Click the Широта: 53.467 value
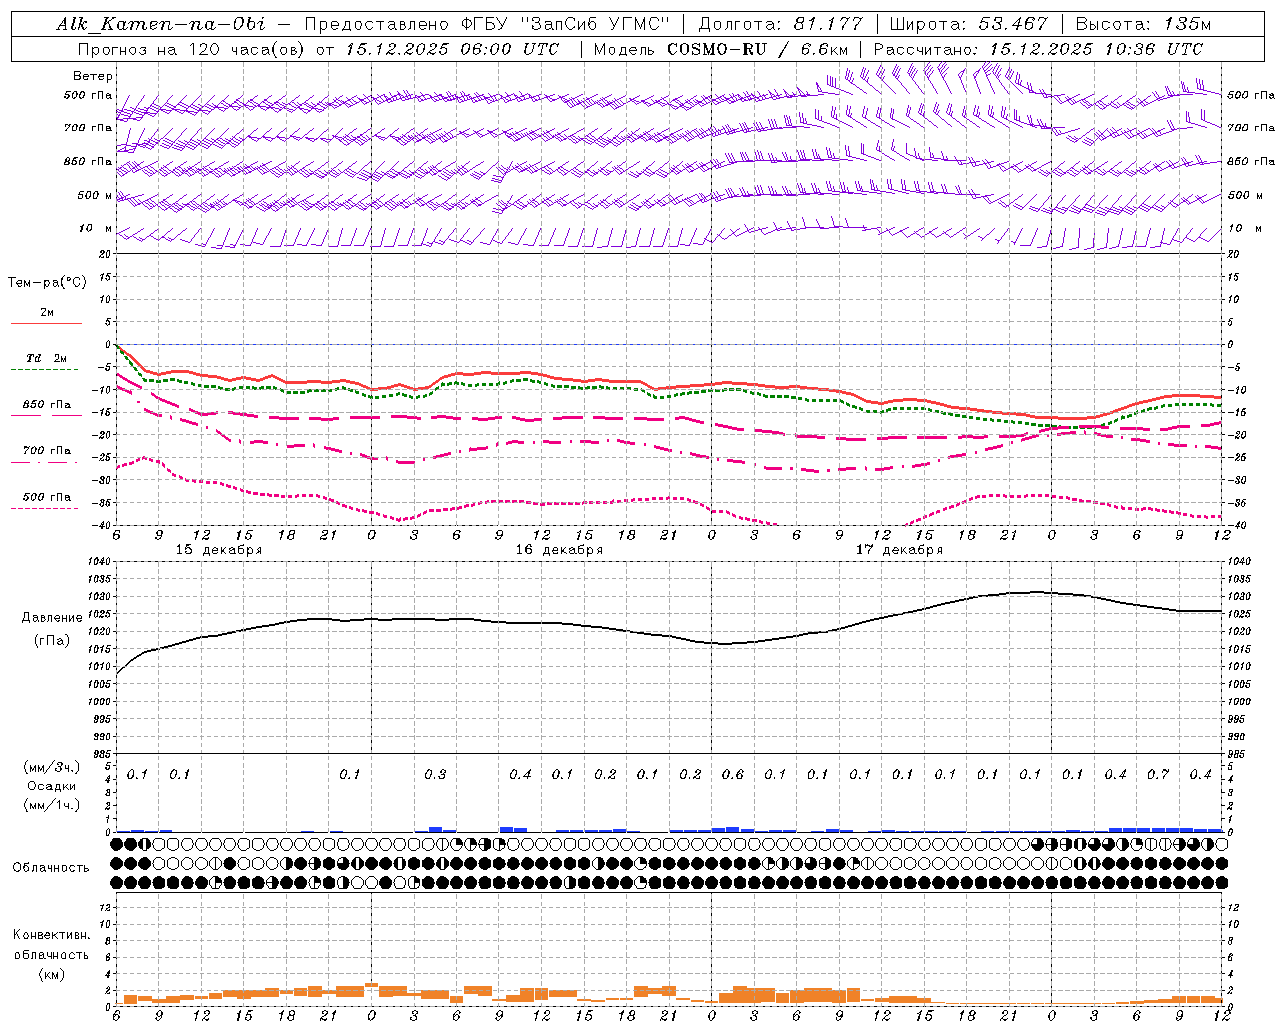Viewport: 1280px width, 1024px height. (x=968, y=24)
